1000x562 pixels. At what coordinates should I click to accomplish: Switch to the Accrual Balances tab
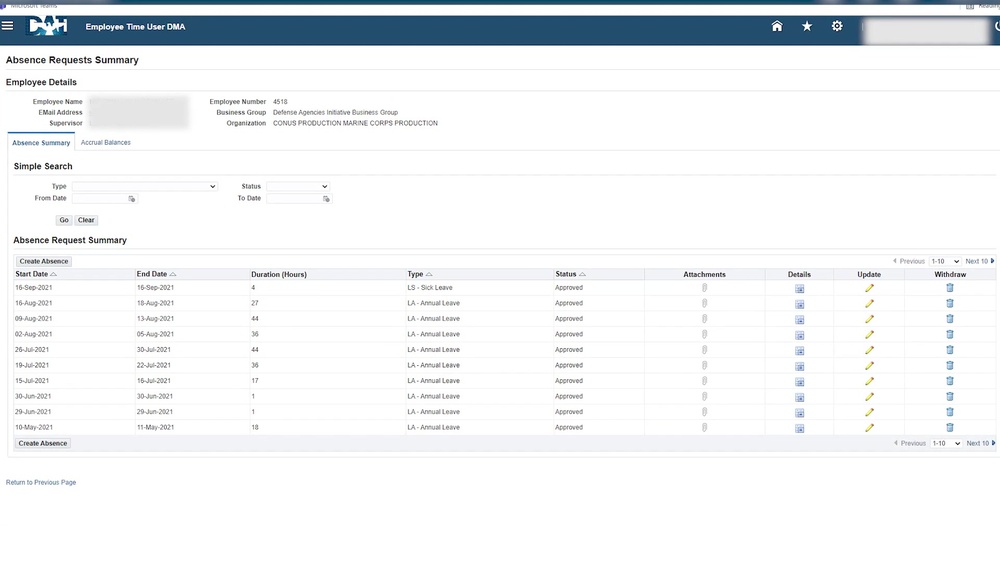click(x=105, y=143)
